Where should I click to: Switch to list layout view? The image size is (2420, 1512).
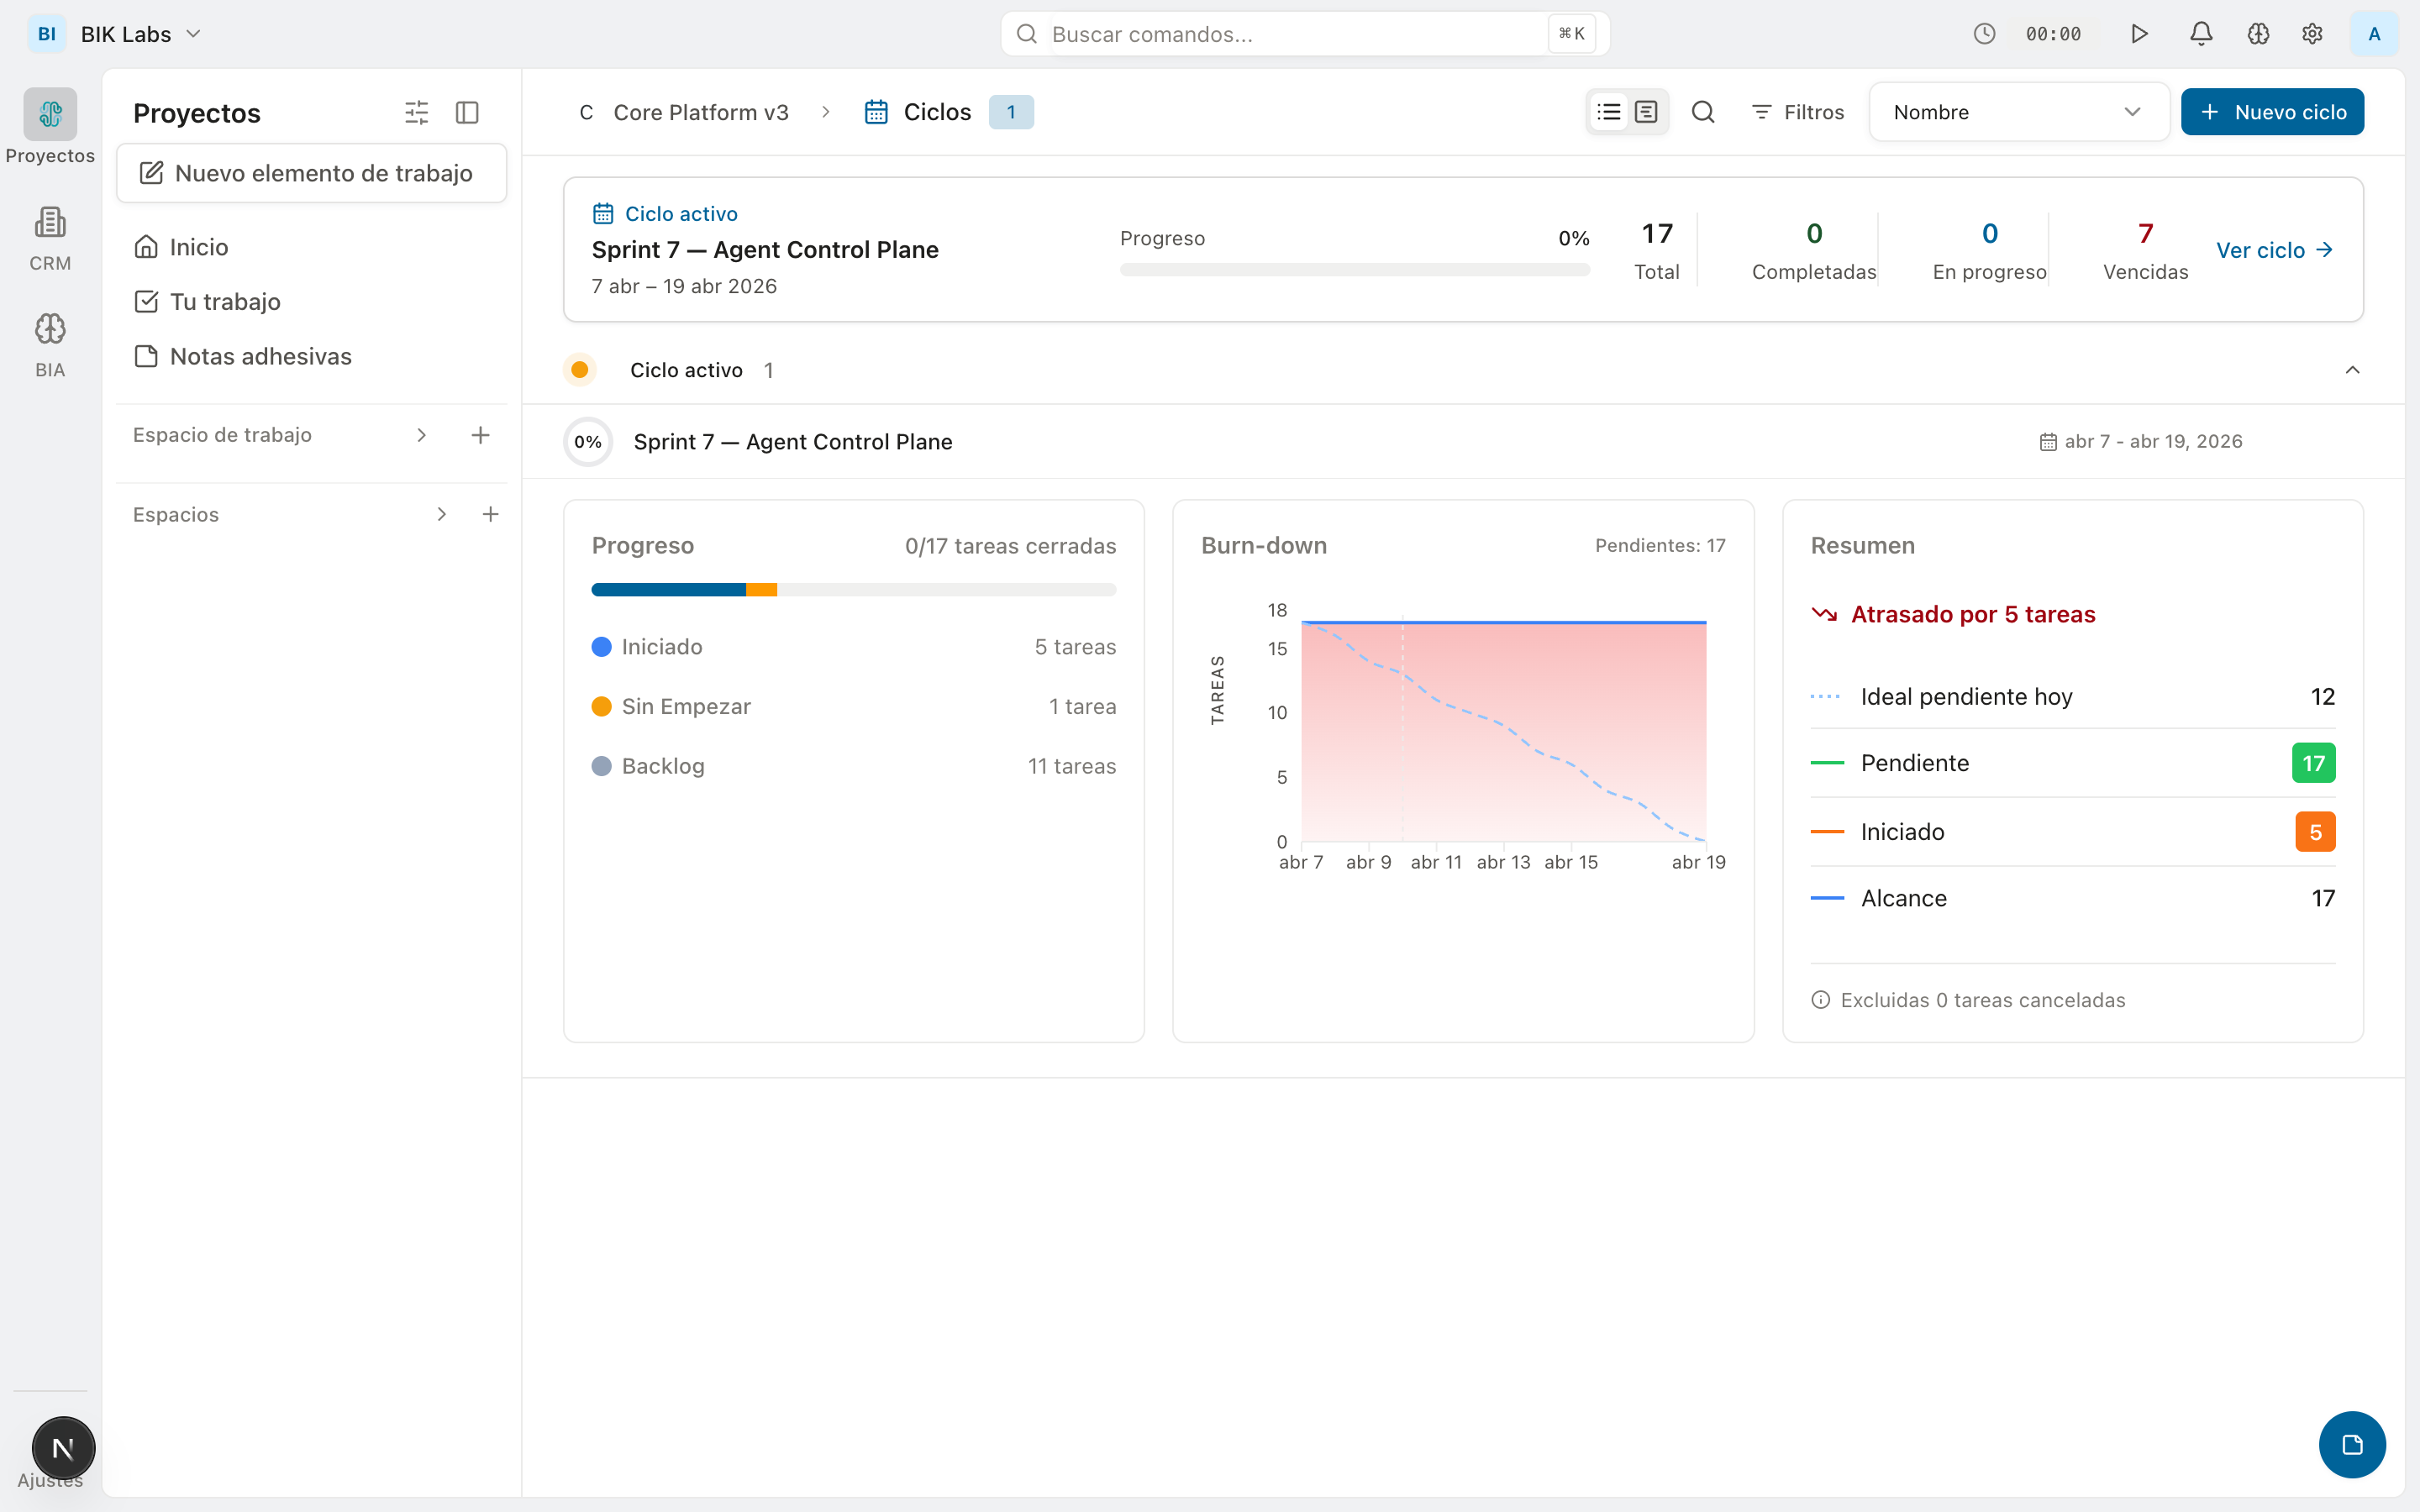tap(1608, 112)
